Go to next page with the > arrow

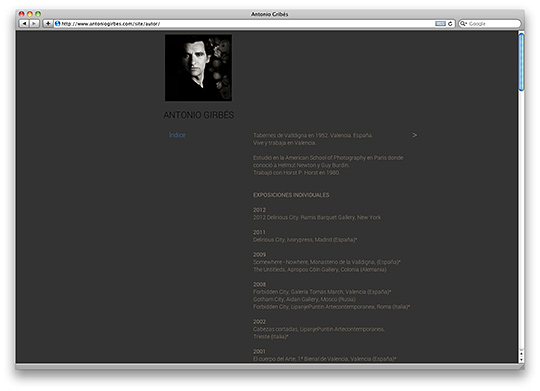click(x=415, y=135)
